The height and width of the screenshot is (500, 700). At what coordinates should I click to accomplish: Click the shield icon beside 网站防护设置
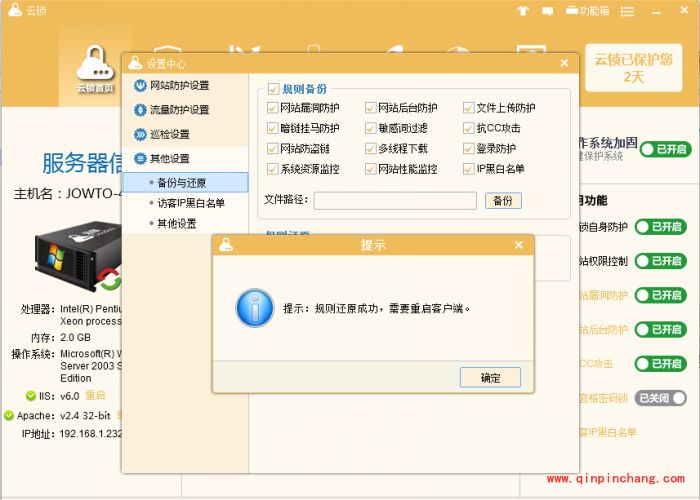(x=140, y=85)
